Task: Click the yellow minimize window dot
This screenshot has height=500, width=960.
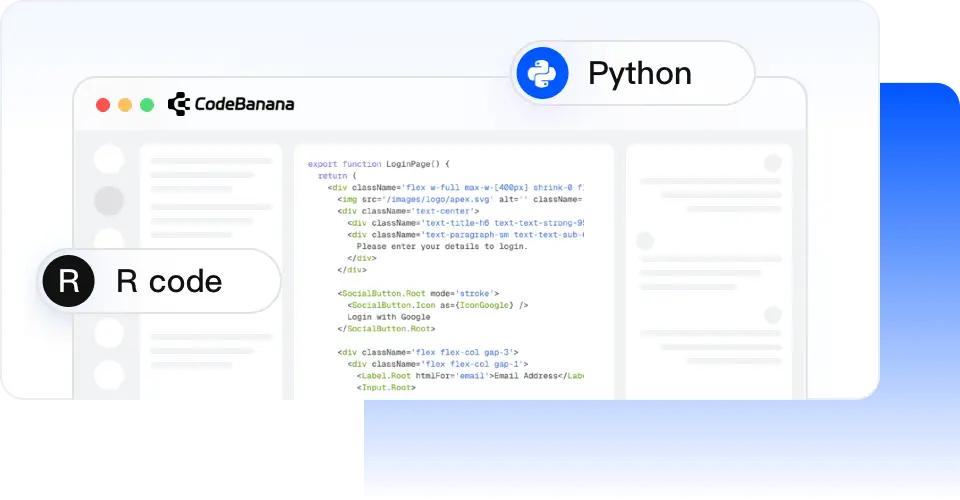Action: (x=125, y=105)
